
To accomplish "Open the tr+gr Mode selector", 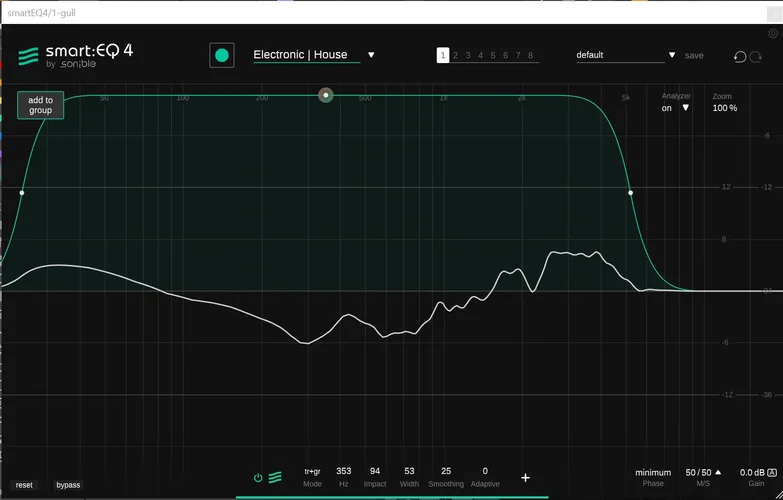I will click(313, 471).
